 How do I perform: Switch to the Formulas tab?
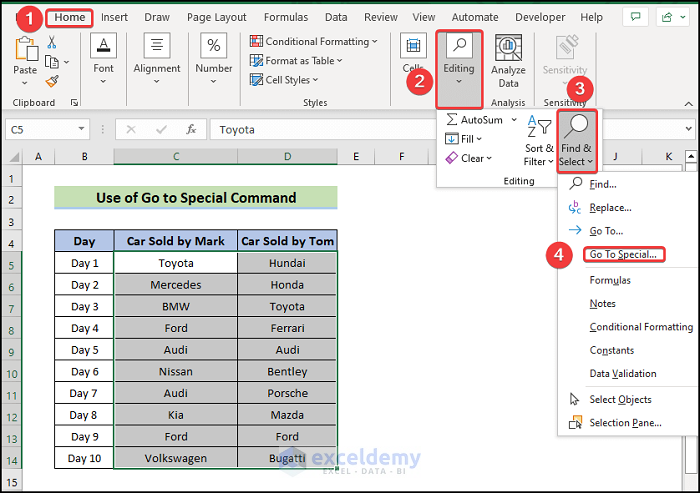[286, 17]
